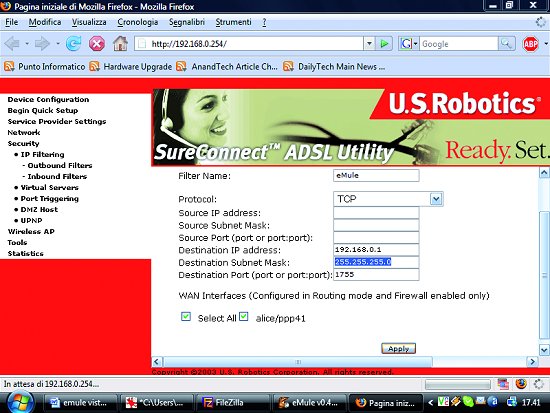
Task: Click the Google search box
Action: tap(459, 44)
